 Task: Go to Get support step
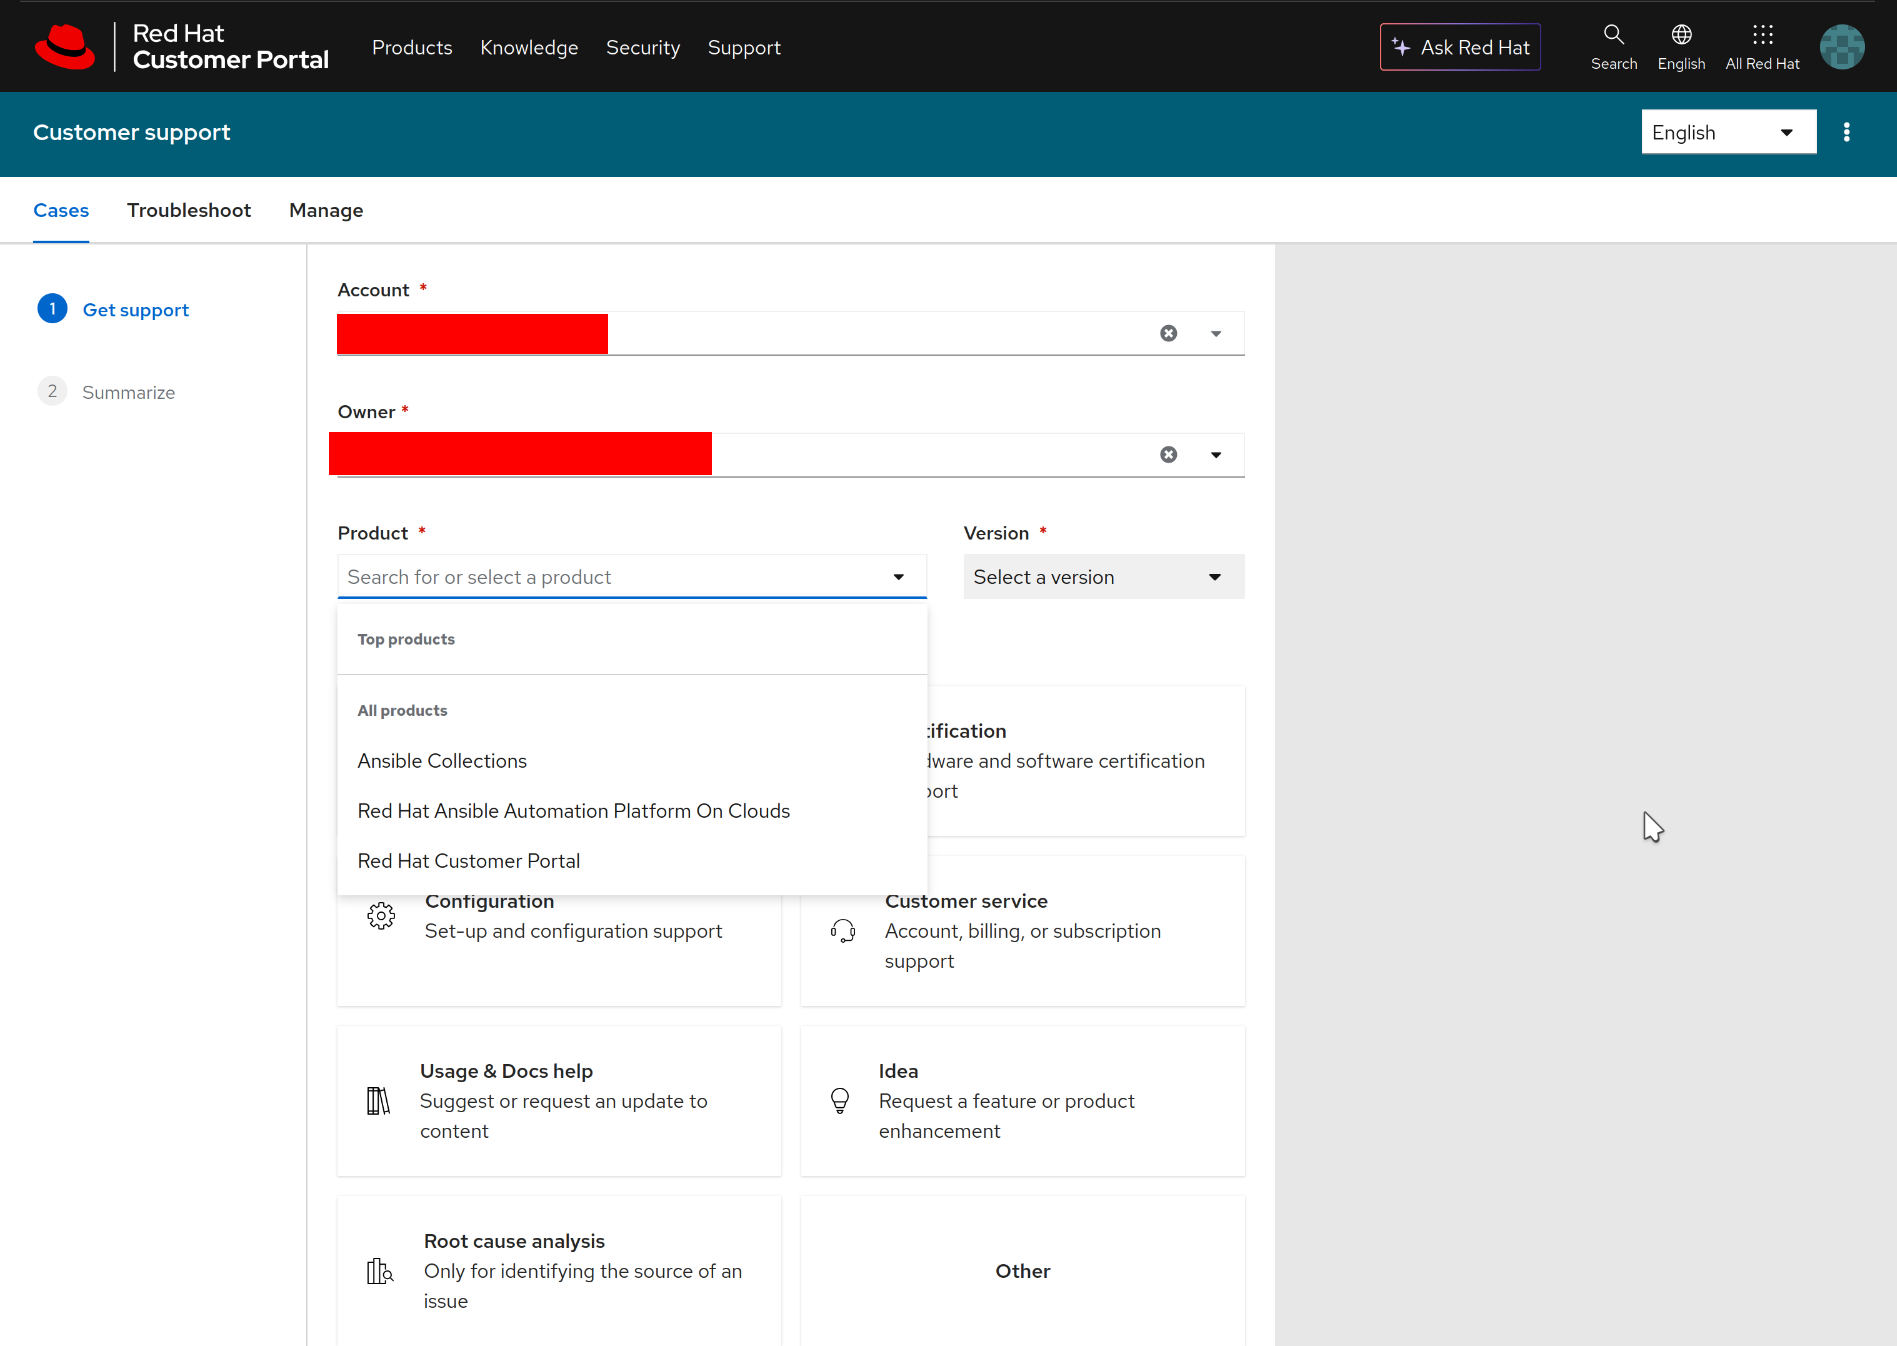click(x=135, y=310)
